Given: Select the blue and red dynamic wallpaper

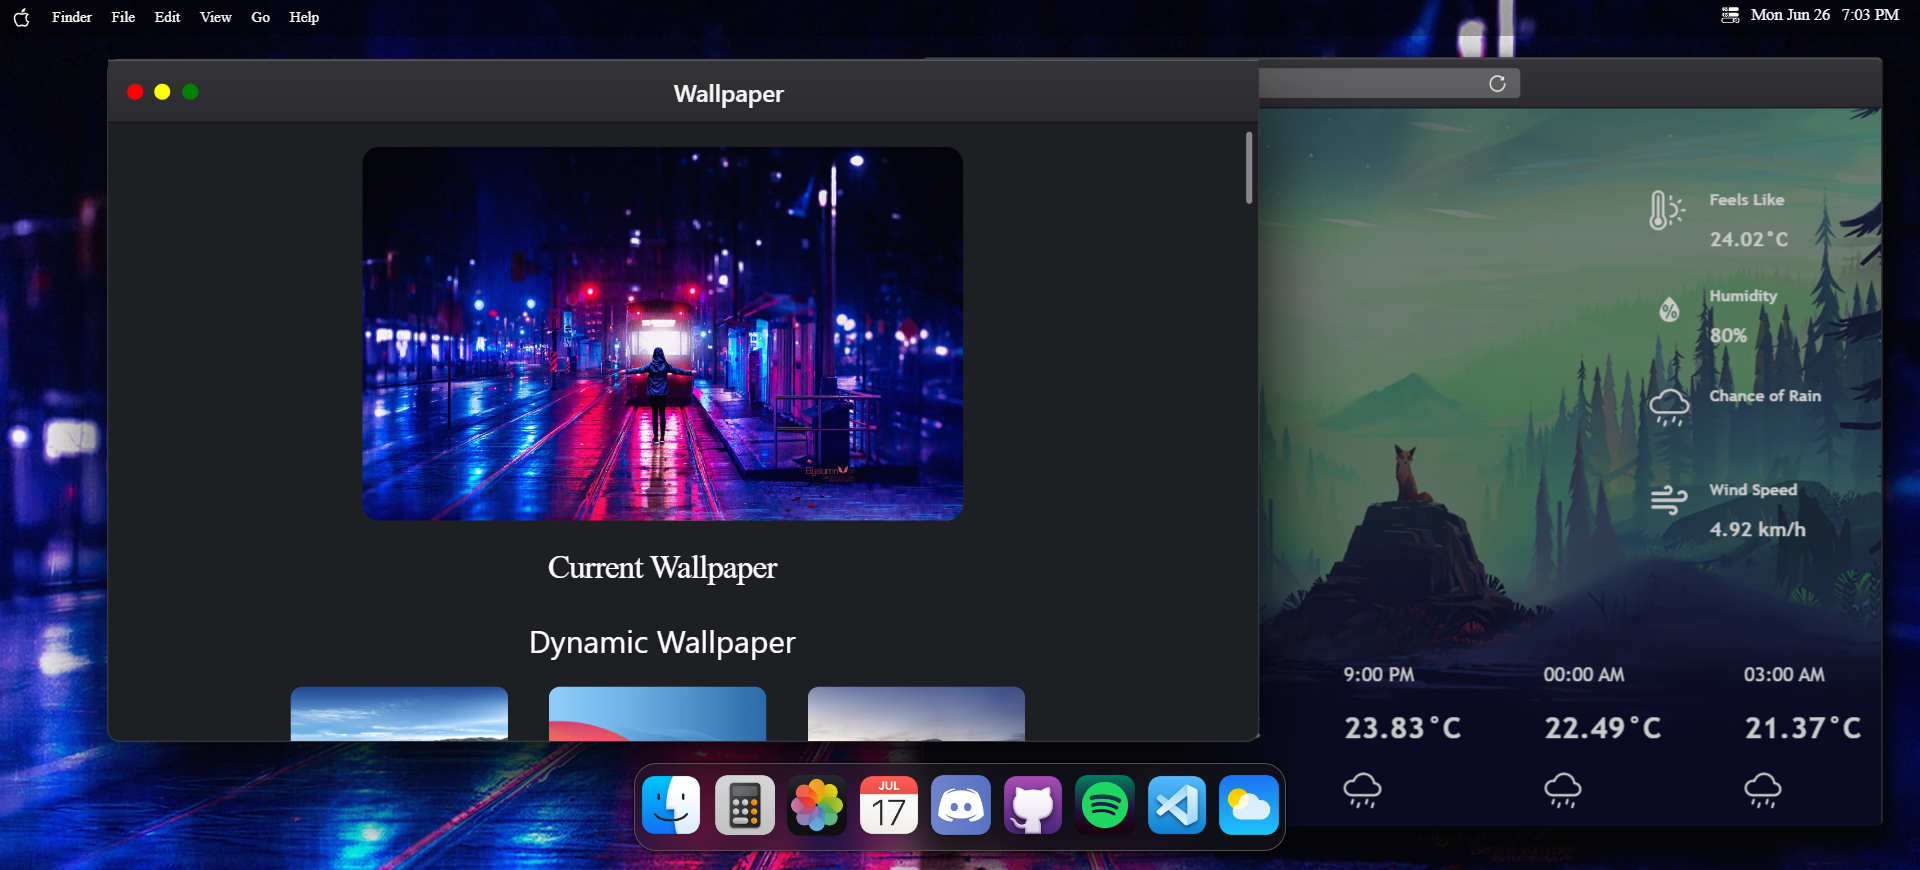Looking at the screenshot, I should pyautogui.click(x=657, y=714).
